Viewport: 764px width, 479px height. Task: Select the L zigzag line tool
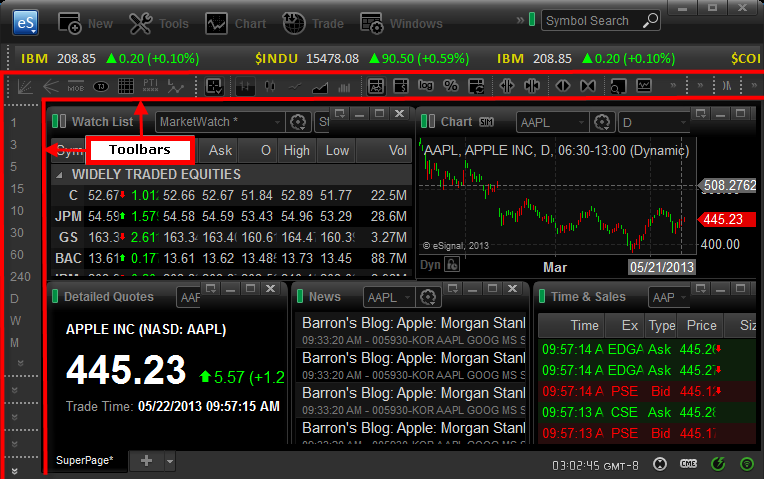[175, 87]
